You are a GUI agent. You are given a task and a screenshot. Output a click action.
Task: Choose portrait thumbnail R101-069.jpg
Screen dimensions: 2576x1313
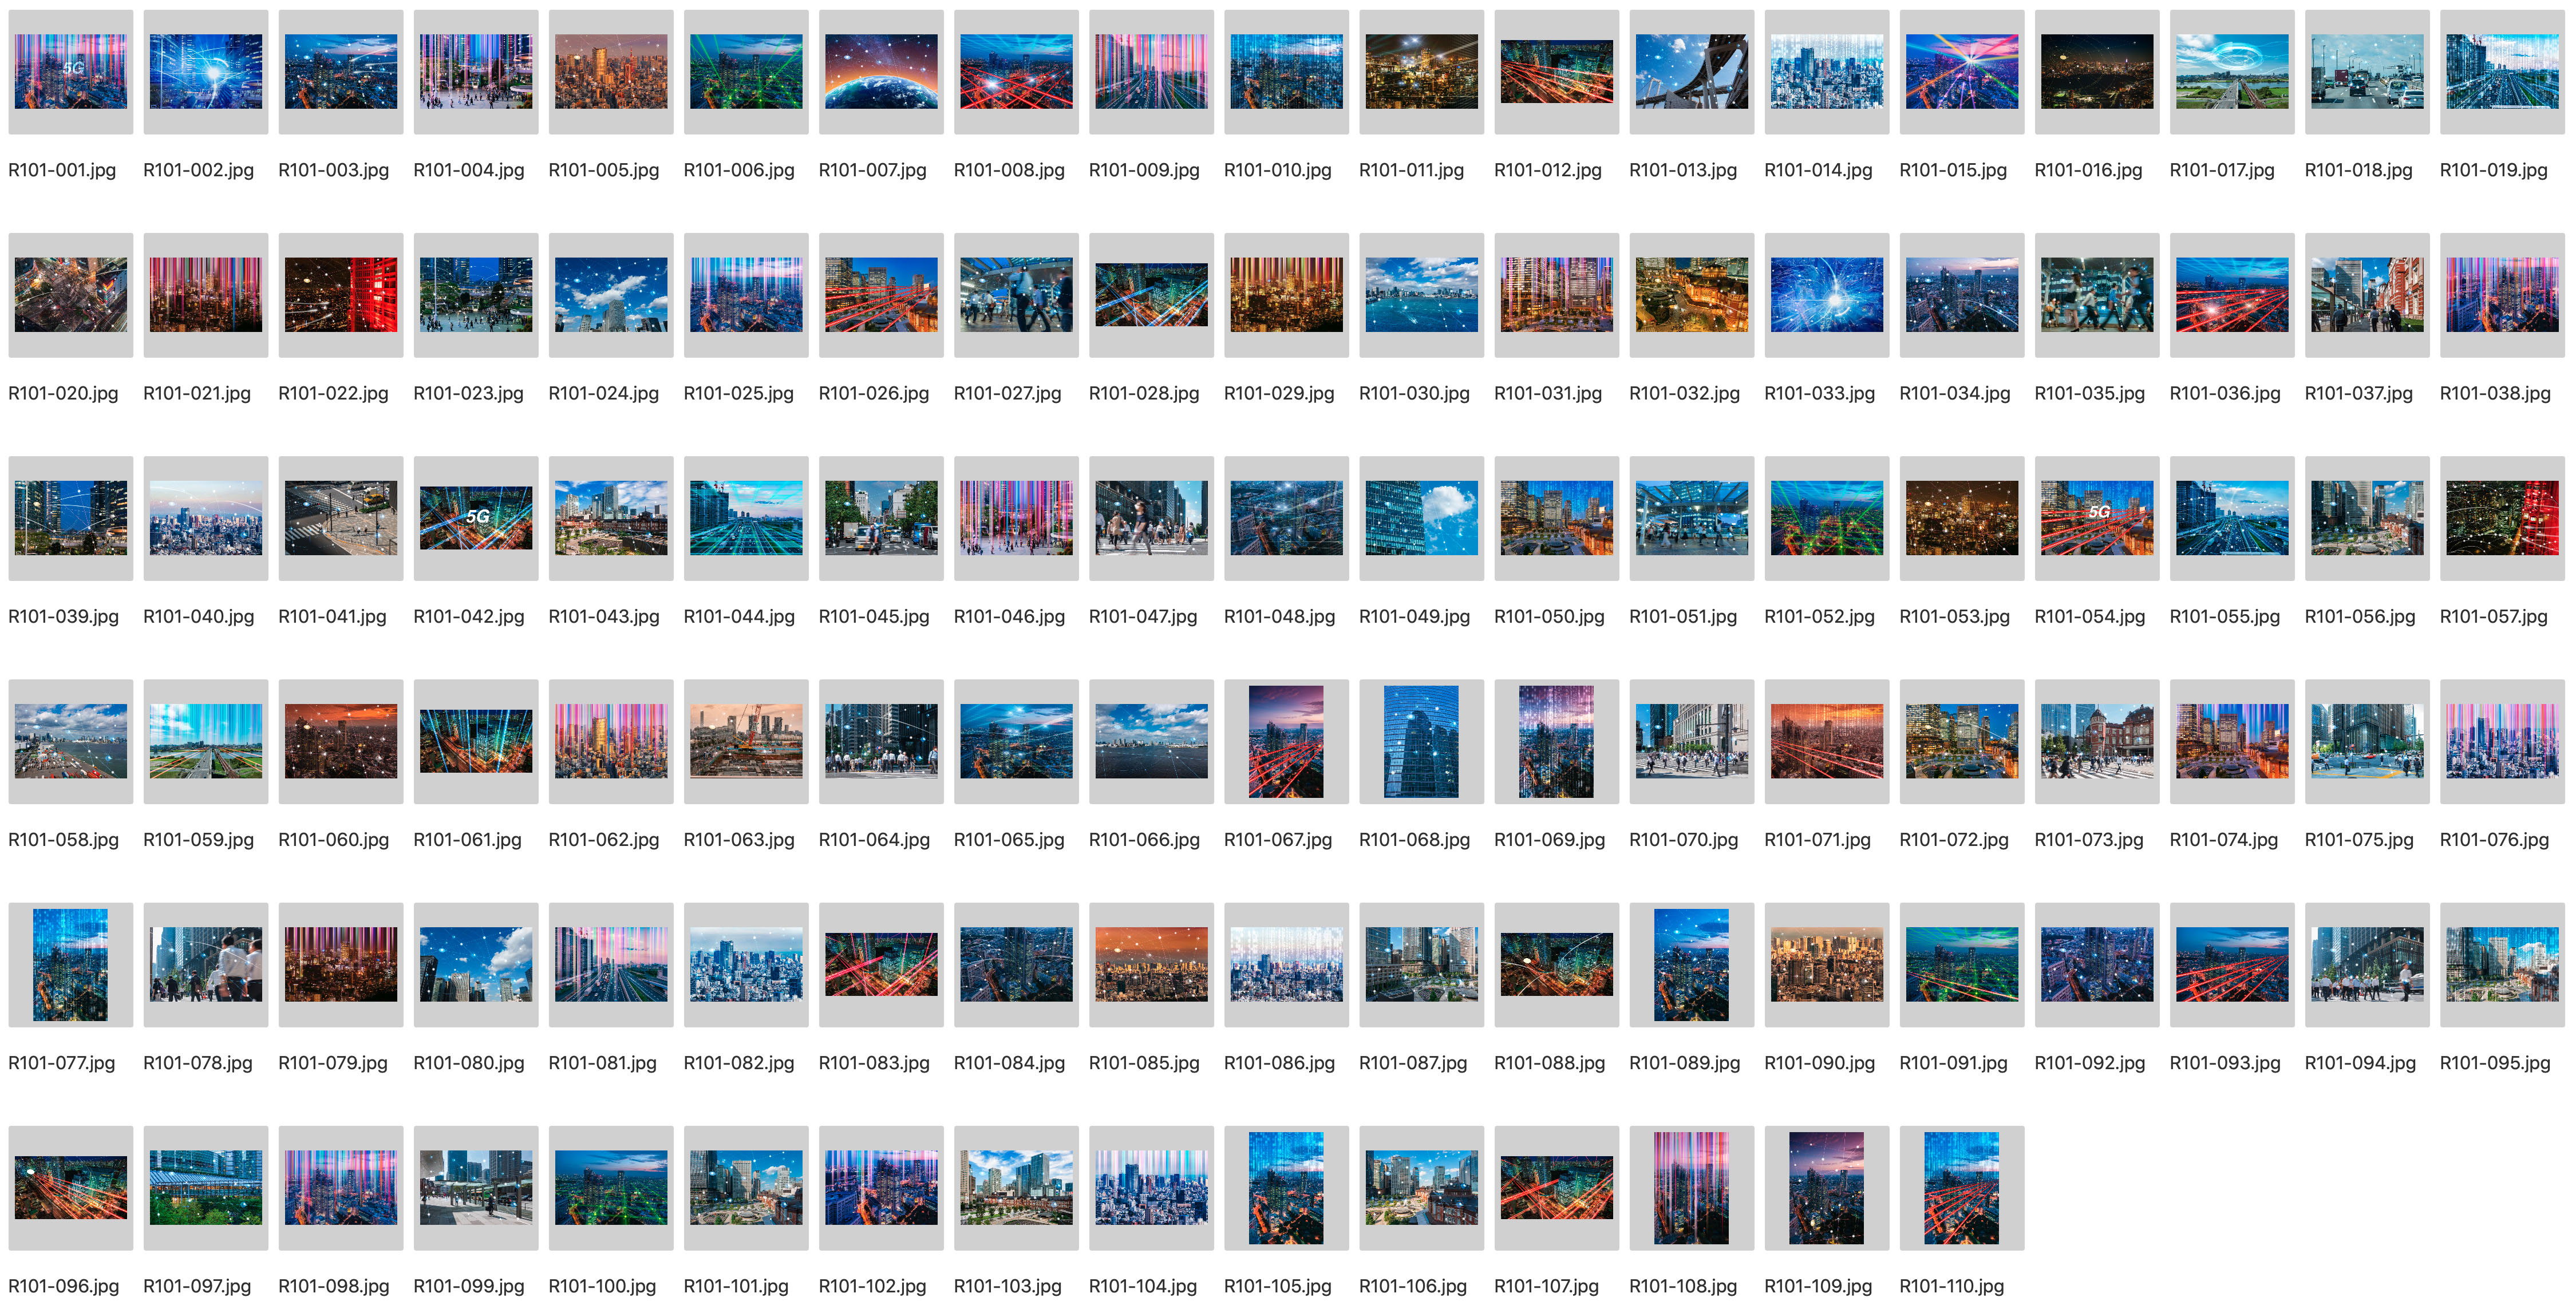[1556, 741]
